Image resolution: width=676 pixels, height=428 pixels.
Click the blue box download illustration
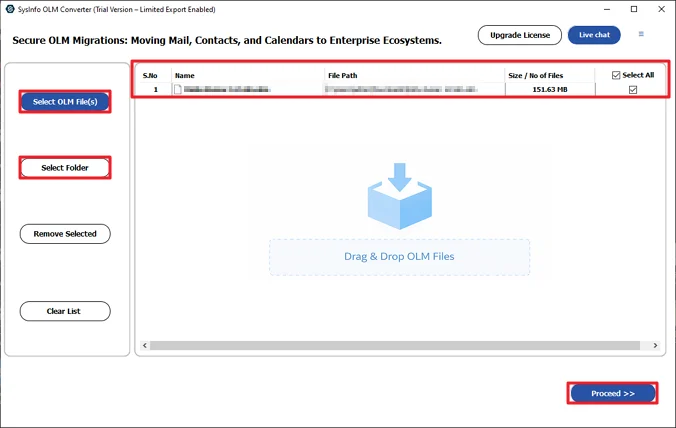tap(400, 196)
